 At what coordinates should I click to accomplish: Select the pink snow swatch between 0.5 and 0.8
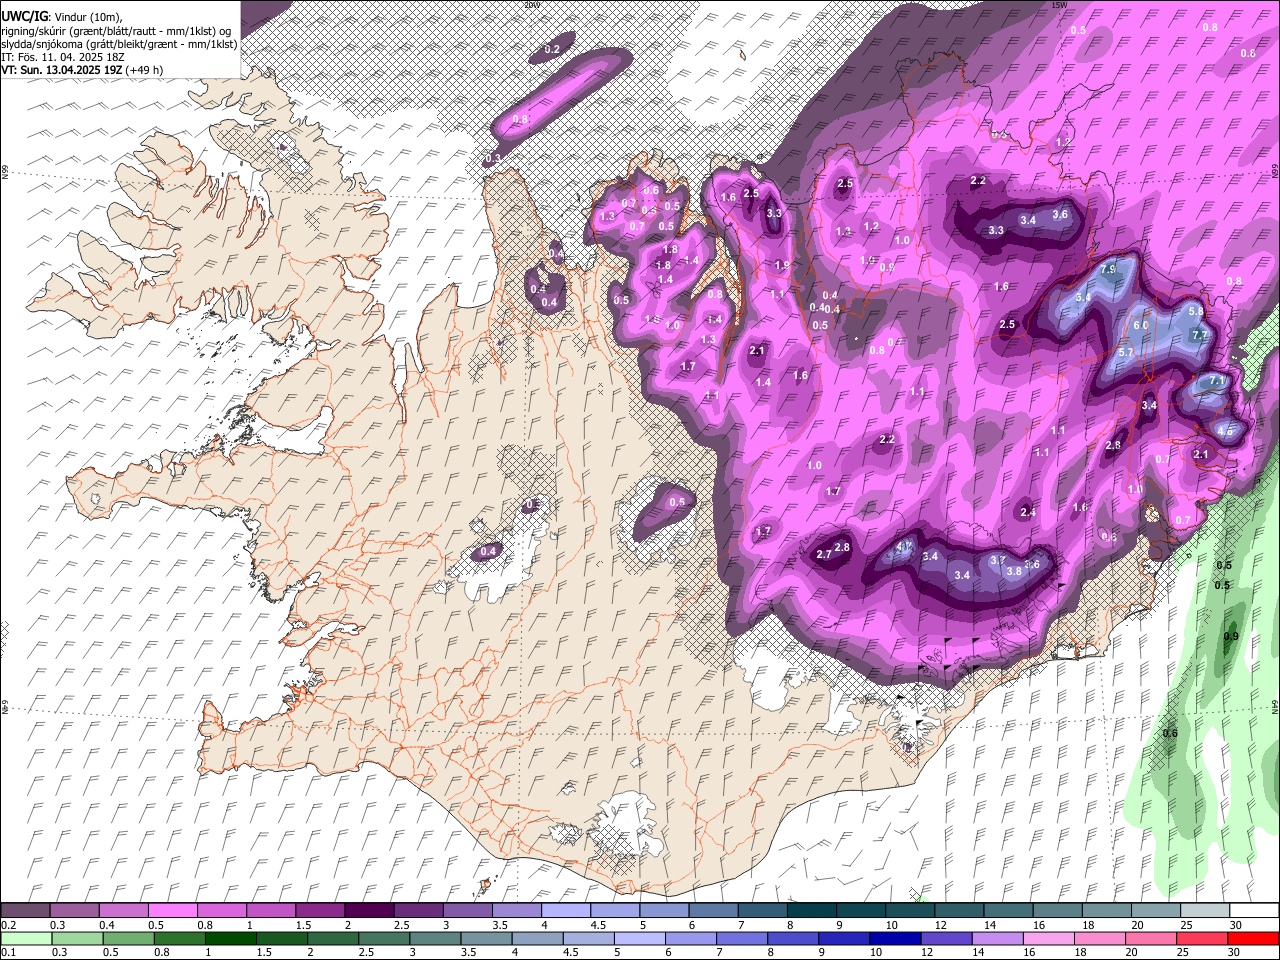pos(172,910)
